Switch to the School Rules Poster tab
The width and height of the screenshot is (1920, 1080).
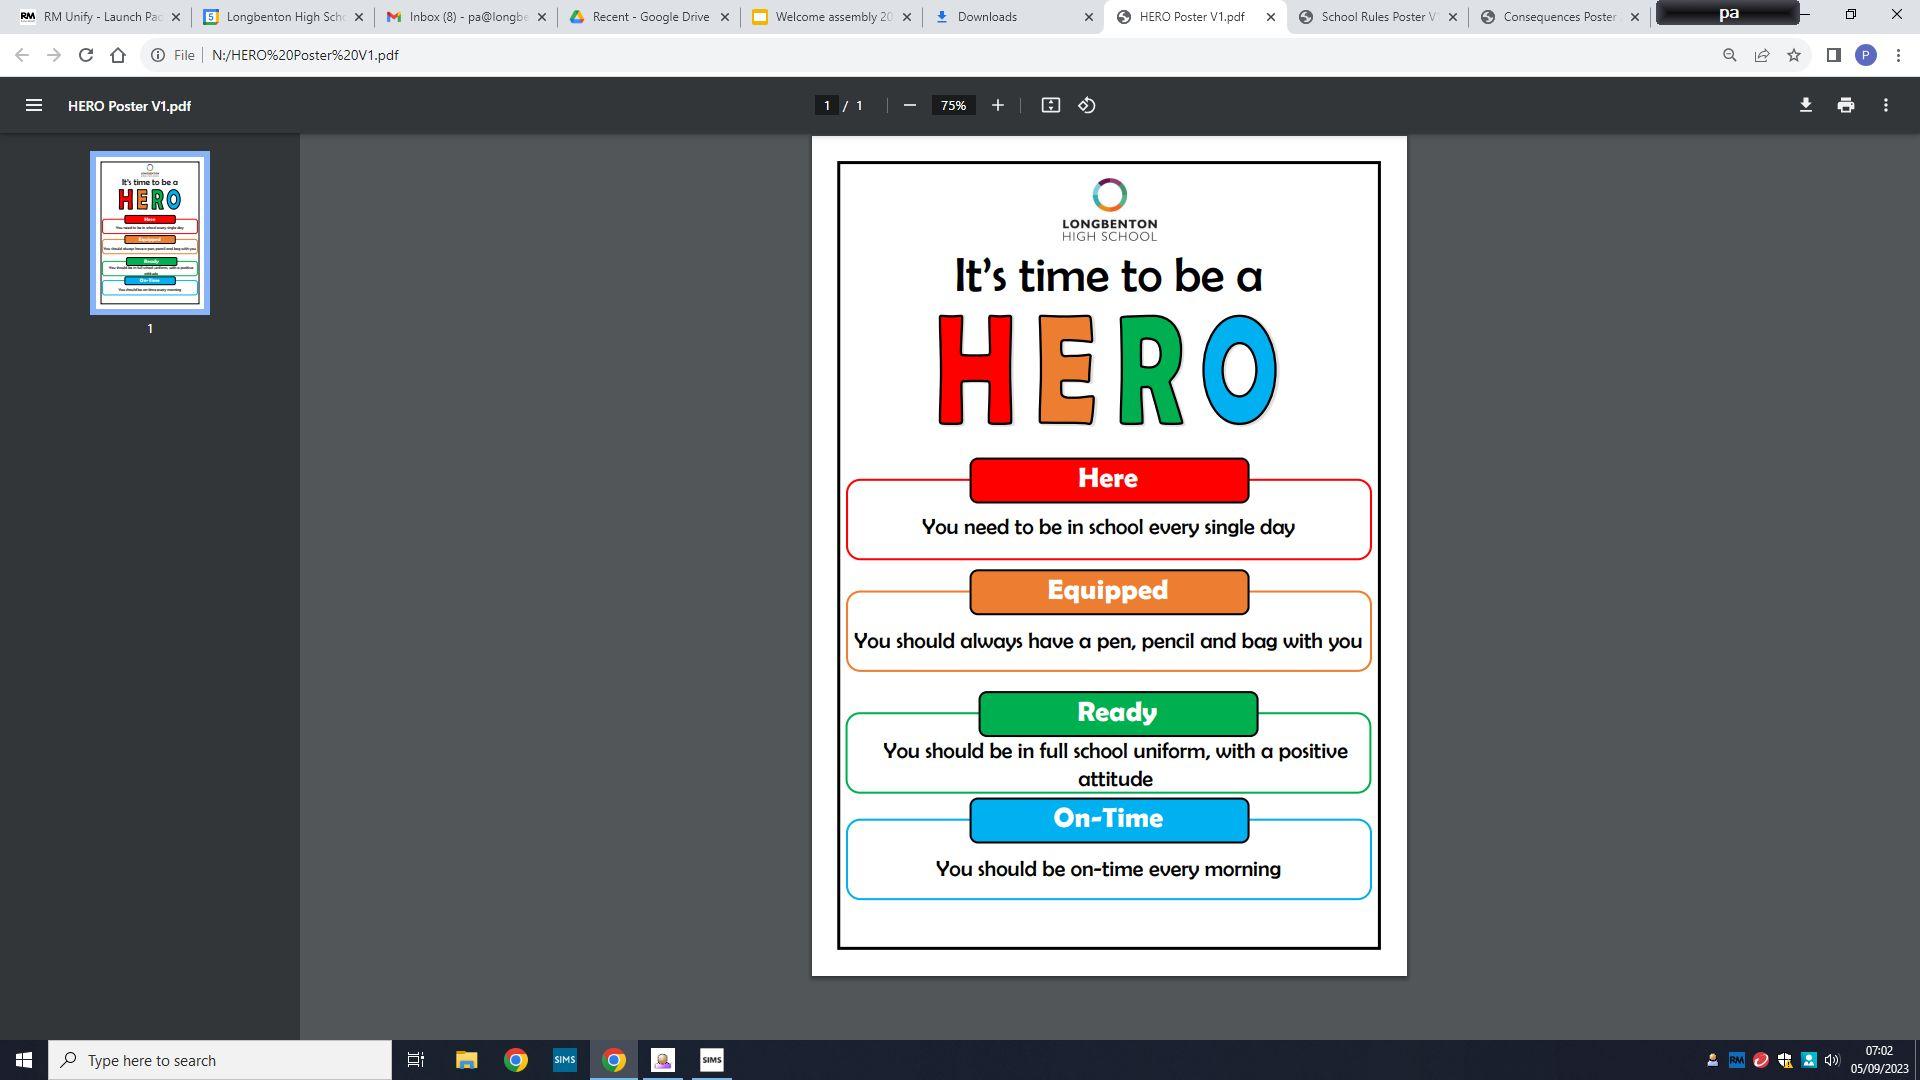[x=1377, y=17]
